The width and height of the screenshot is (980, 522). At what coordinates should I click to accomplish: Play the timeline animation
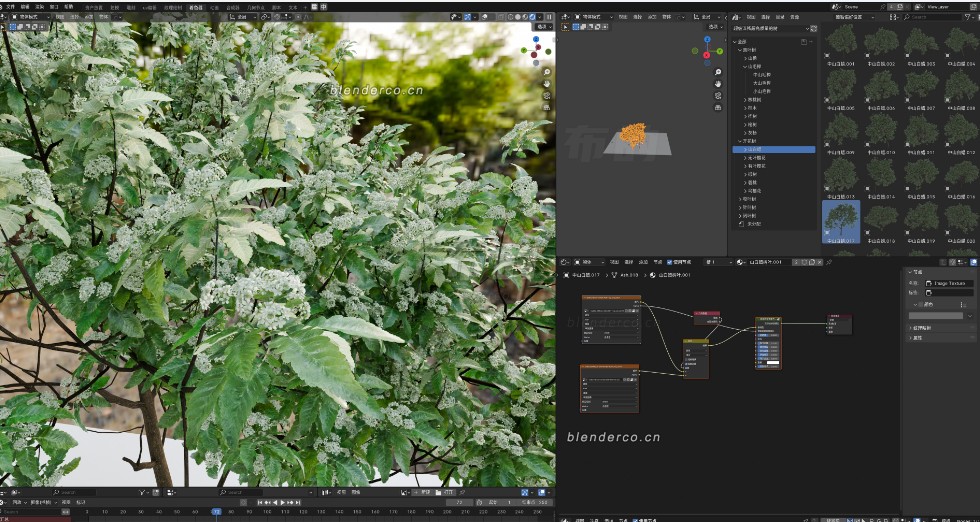tap(282, 503)
